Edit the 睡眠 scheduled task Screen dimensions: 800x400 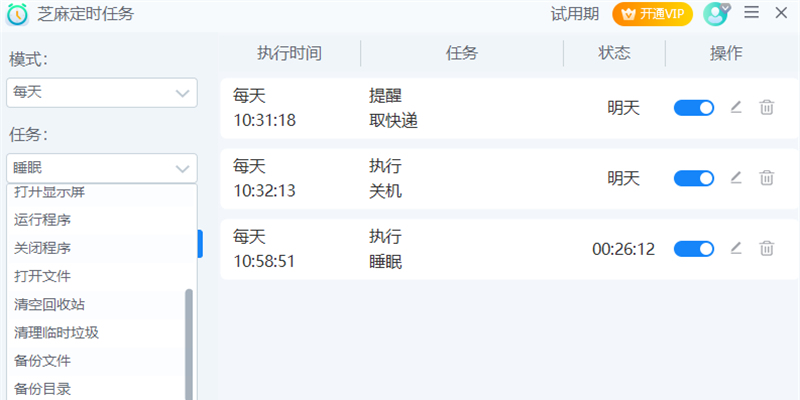pyautogui.click(x=736, y=248)
